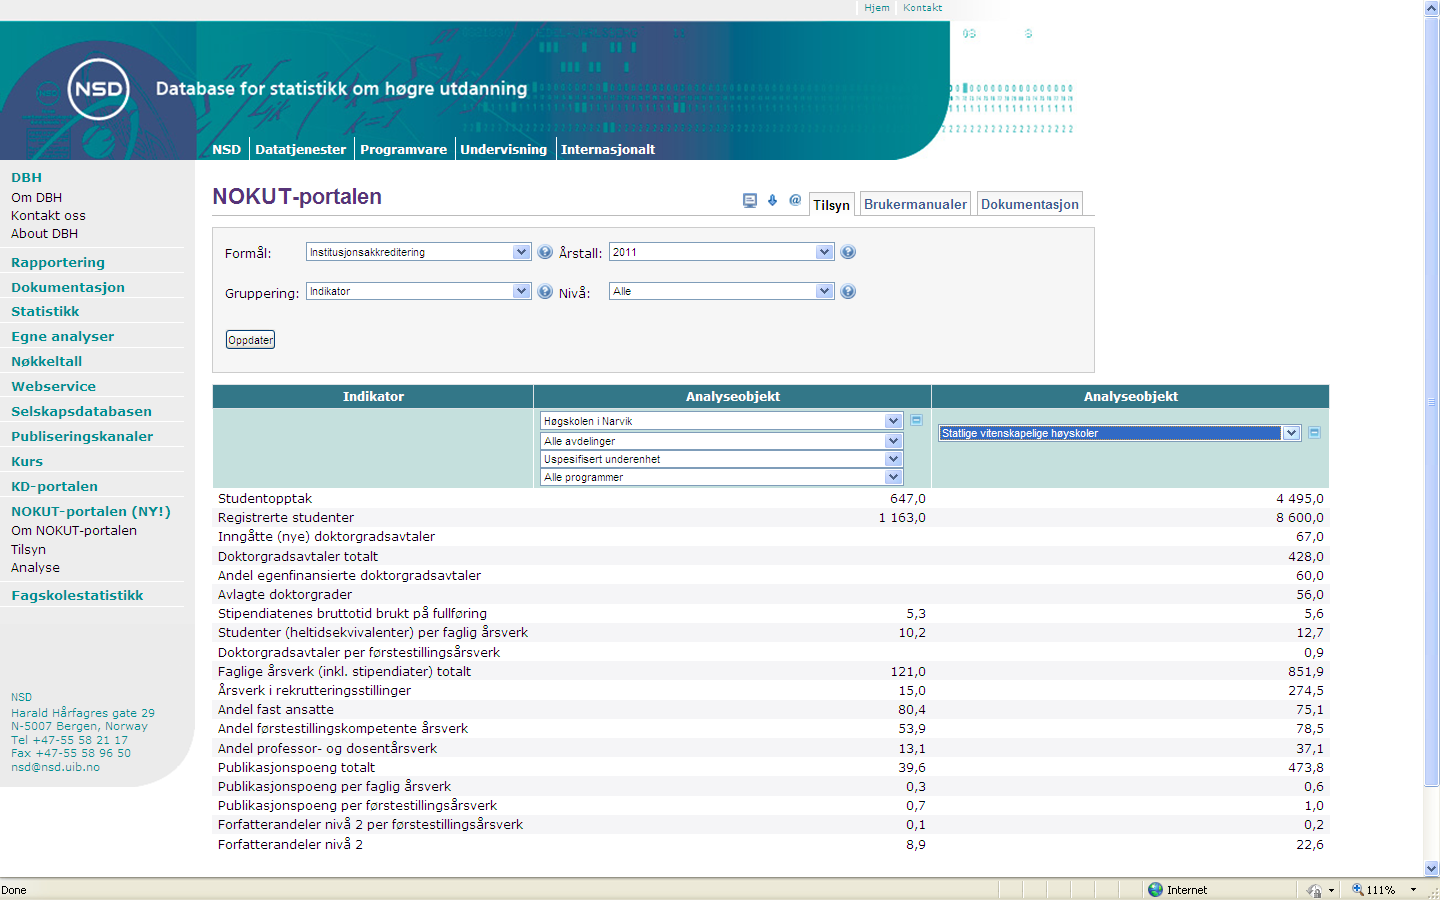The height and width of the screenshot is (900, 1440).
Task: Open Kurs in the sidebar
Action: point(27,462)
